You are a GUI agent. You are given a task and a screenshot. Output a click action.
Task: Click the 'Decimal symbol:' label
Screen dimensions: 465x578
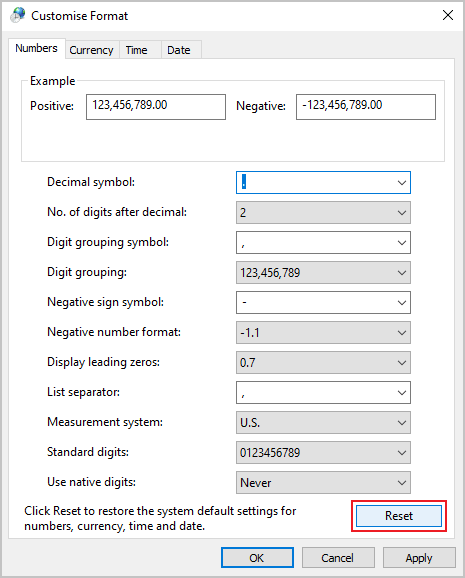91,182
